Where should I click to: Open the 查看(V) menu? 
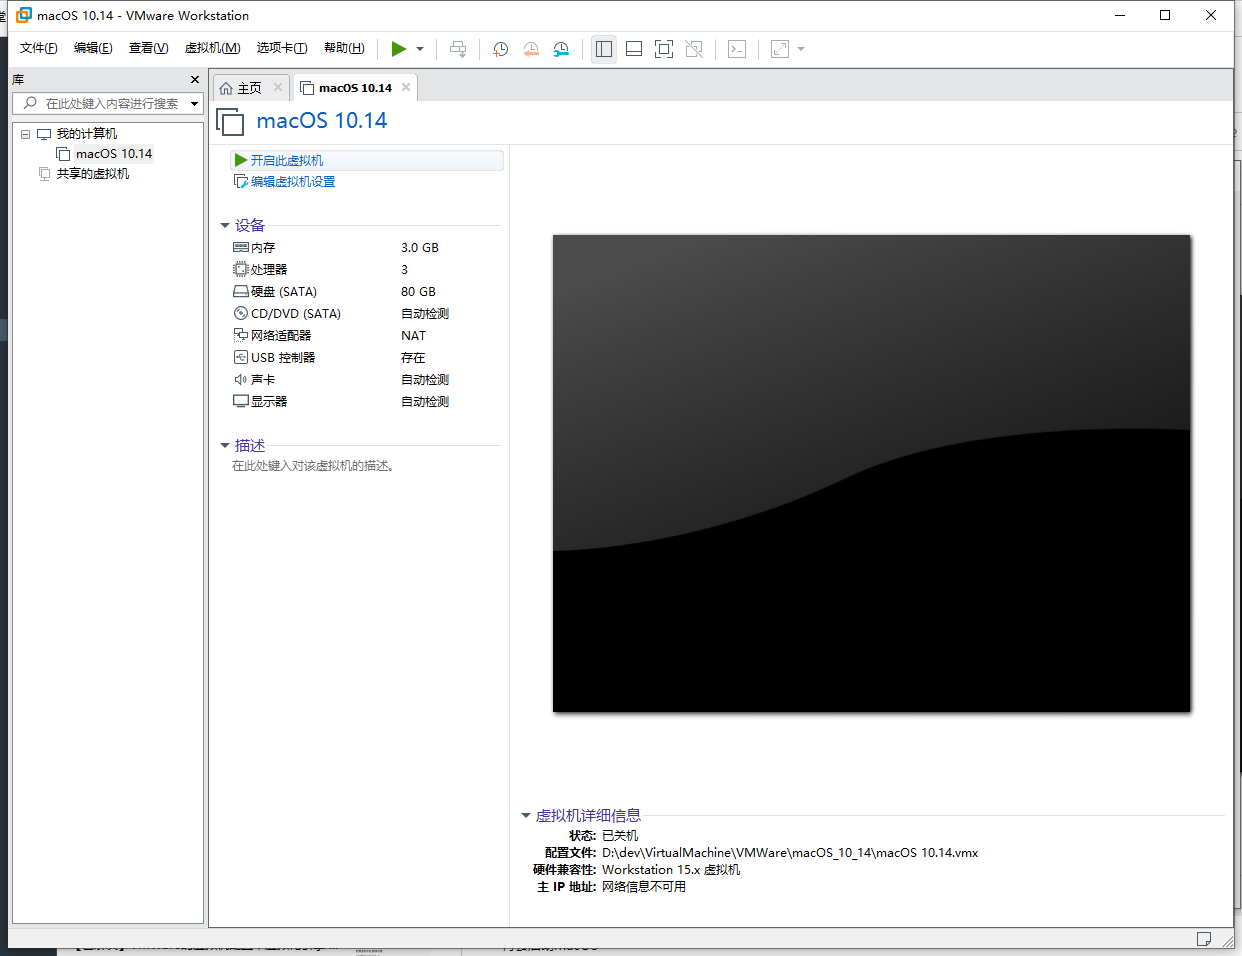pyautogui.click(x=148, y=48)
